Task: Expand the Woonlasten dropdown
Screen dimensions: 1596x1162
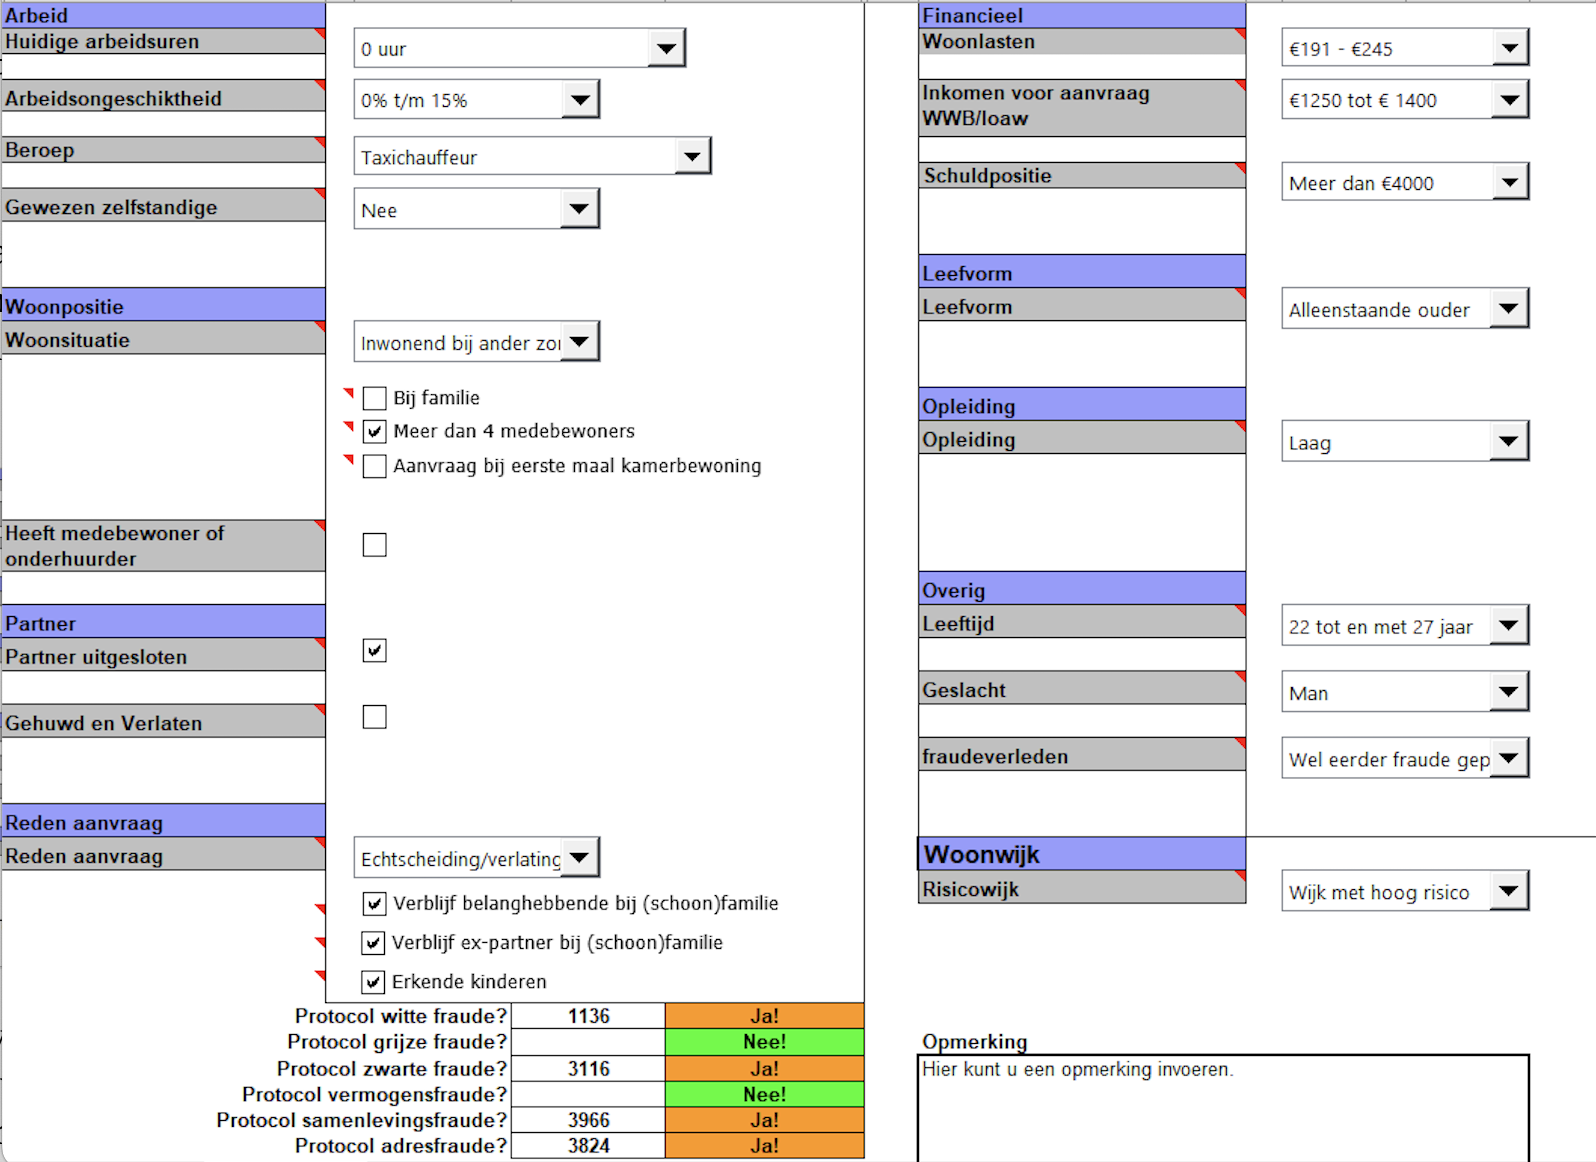Action: [1510, 48]
